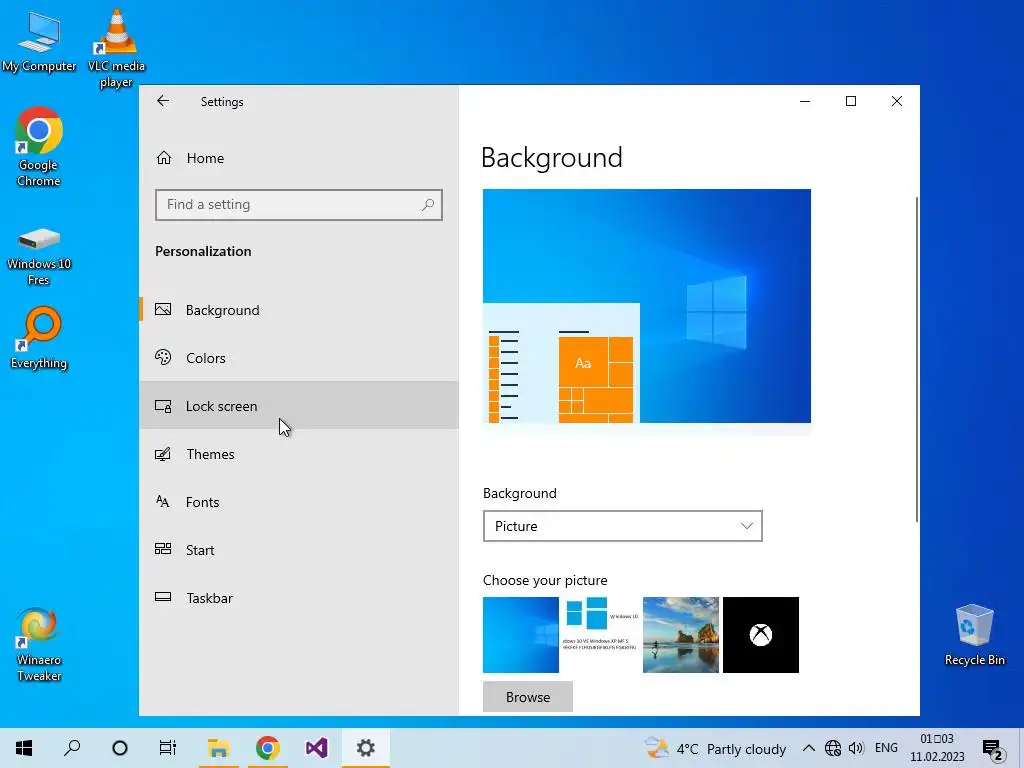The width and height of the screenshot is (1024, 768).
Task: Select the Windows 10 Fres drive icon
Action: 39,256
